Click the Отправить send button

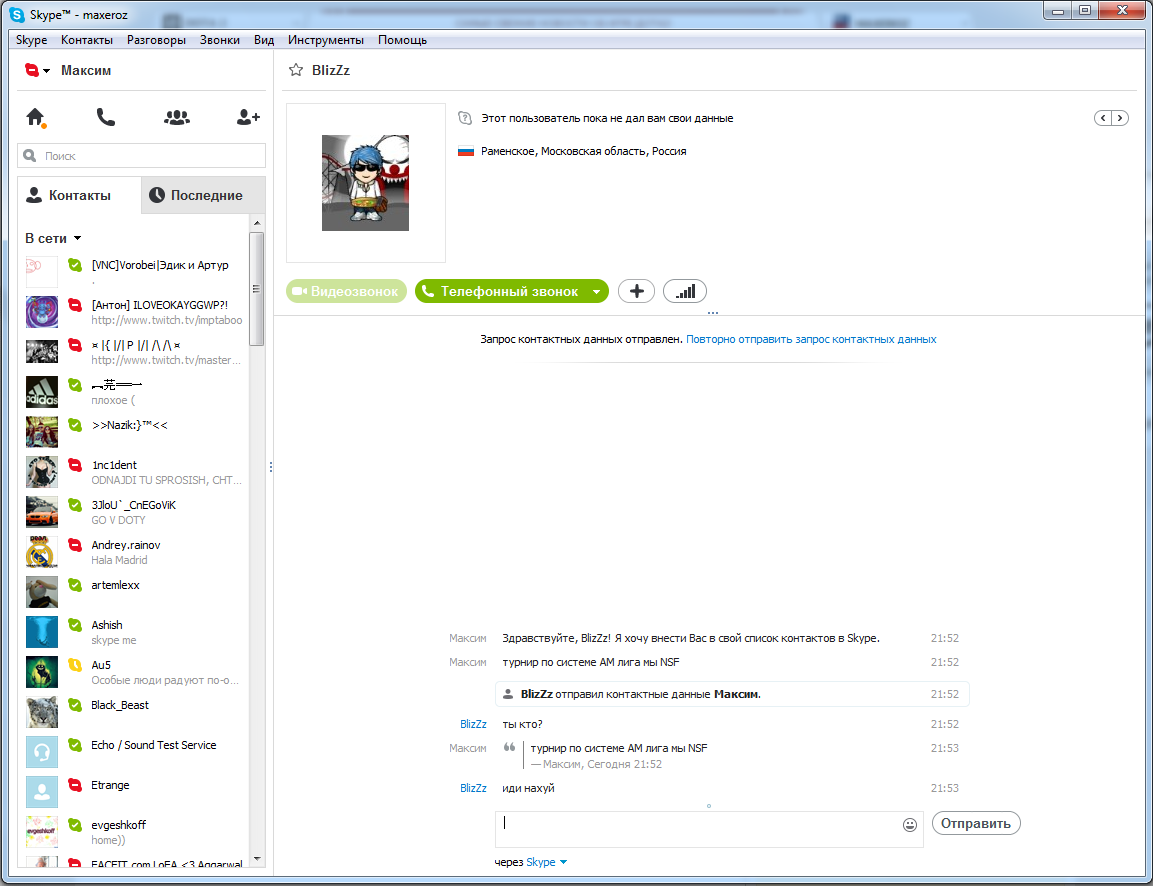coord(976,824)
